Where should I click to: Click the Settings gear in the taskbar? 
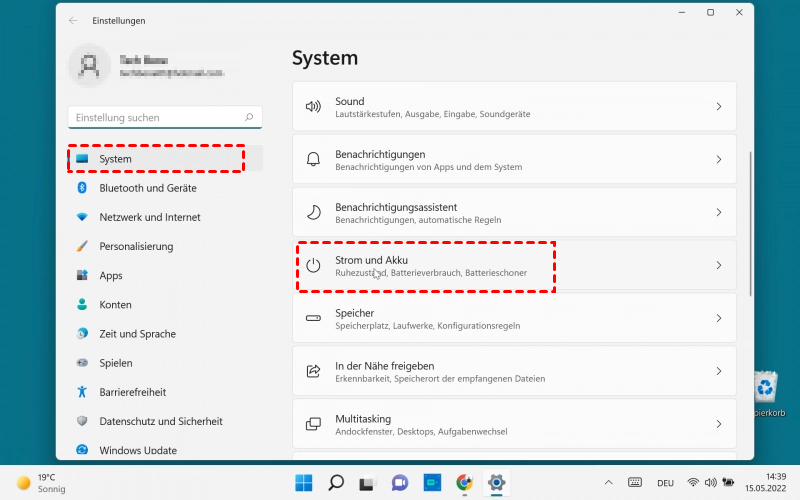click(496, 483)
